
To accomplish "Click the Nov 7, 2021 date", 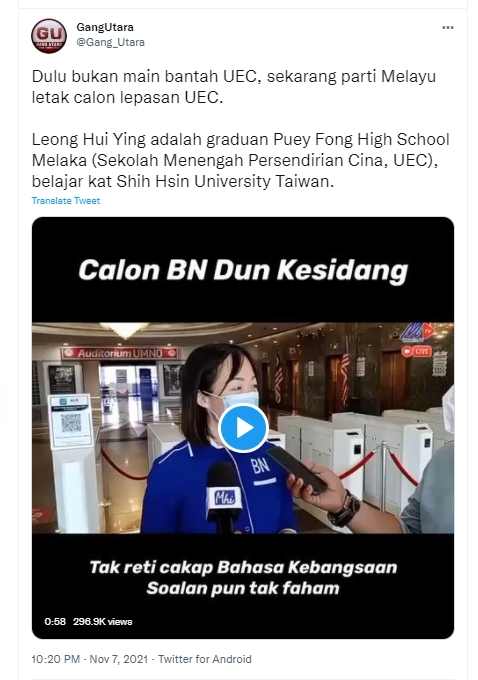I will pyautogui.click(x=119, y=659).
